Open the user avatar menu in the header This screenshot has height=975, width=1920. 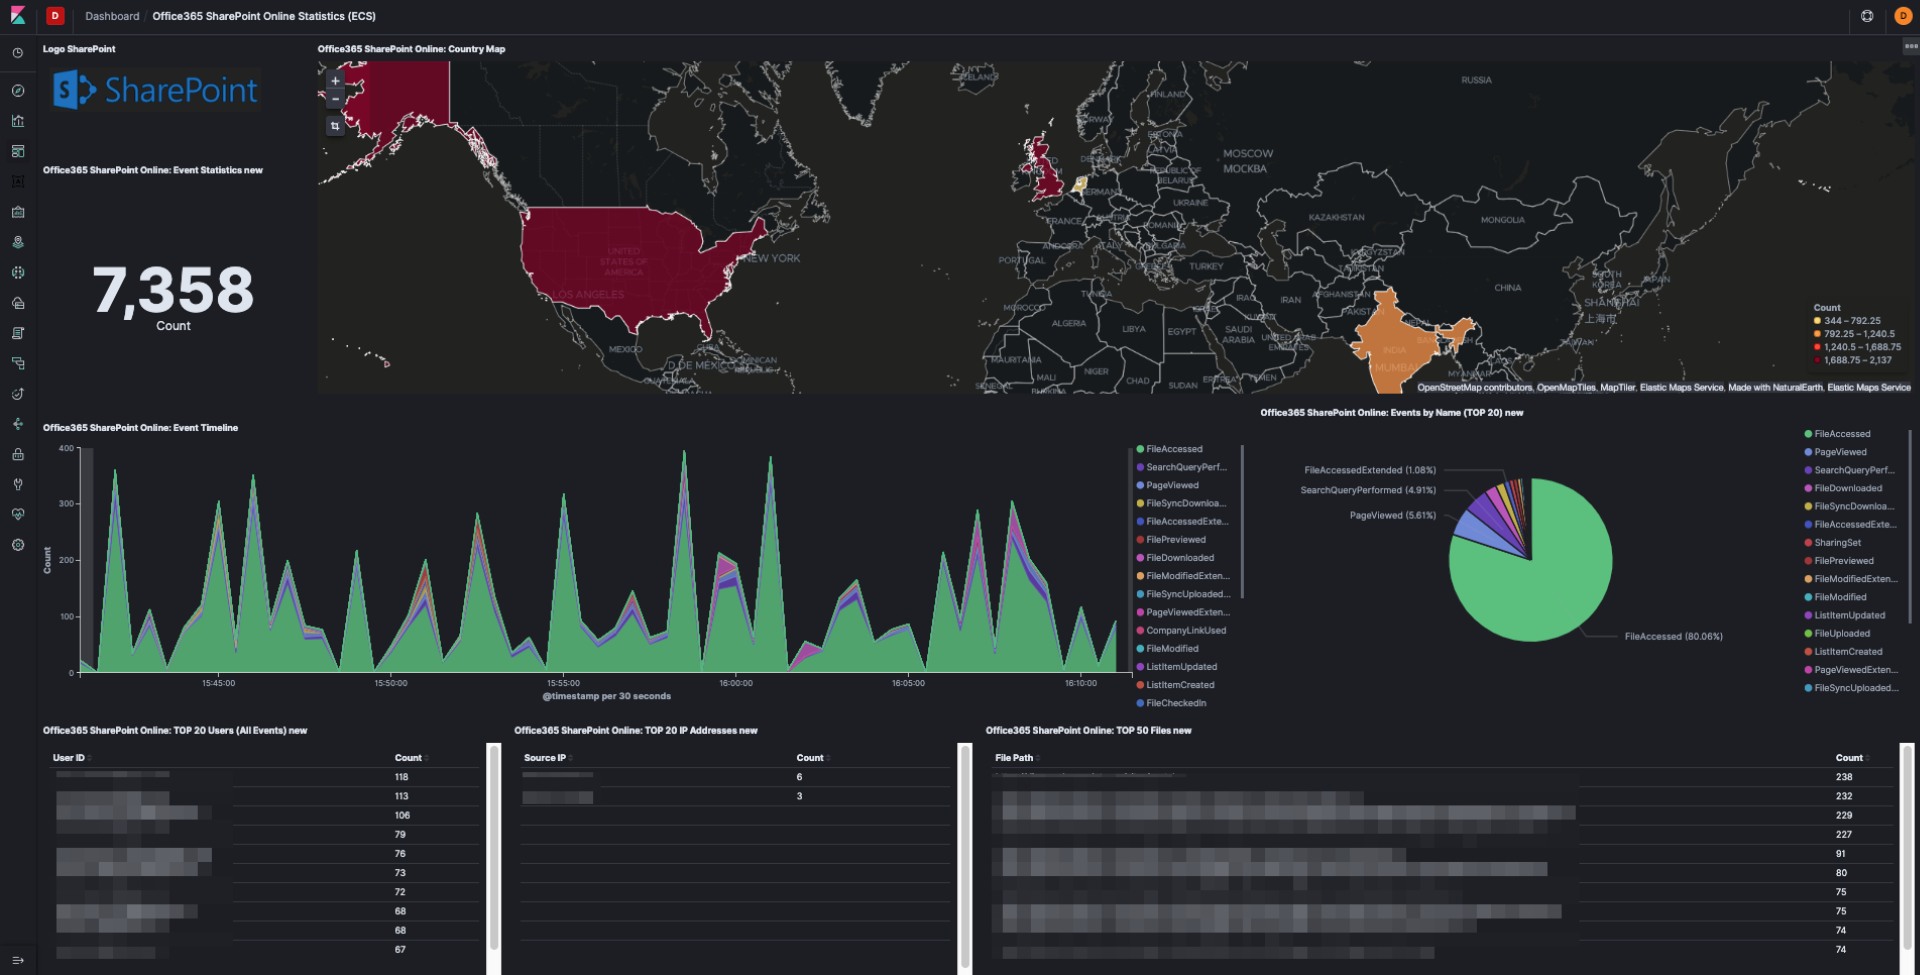pos(1902,16)
